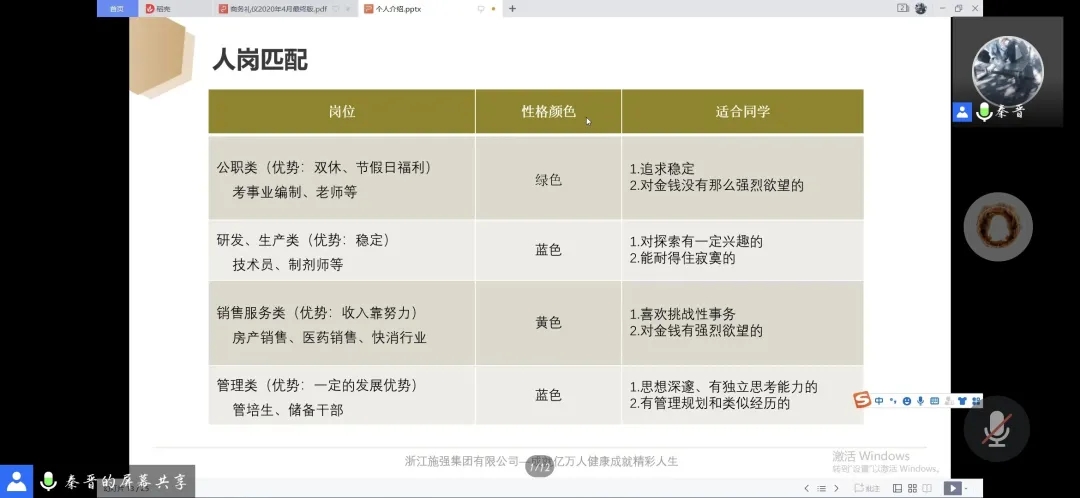This screenshot has height=498, width=1080.
Task: Go to next slide arrow
Action: click(x=837, y=488)
